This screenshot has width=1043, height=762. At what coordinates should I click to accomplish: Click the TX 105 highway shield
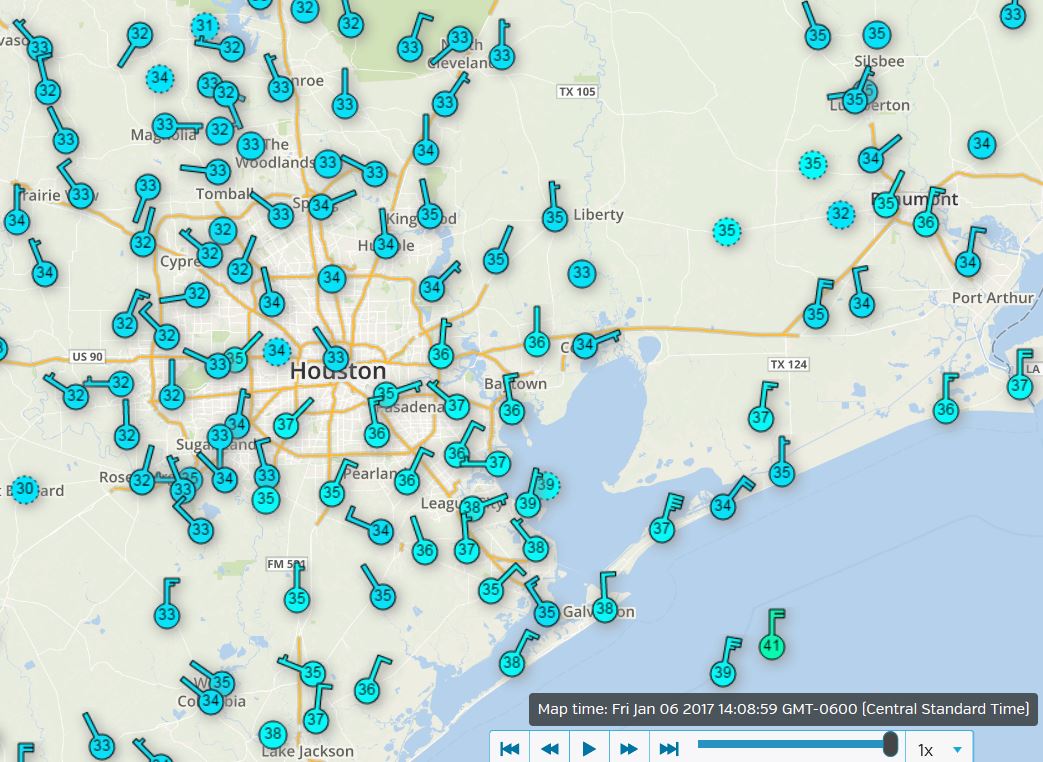coord(577,92)
